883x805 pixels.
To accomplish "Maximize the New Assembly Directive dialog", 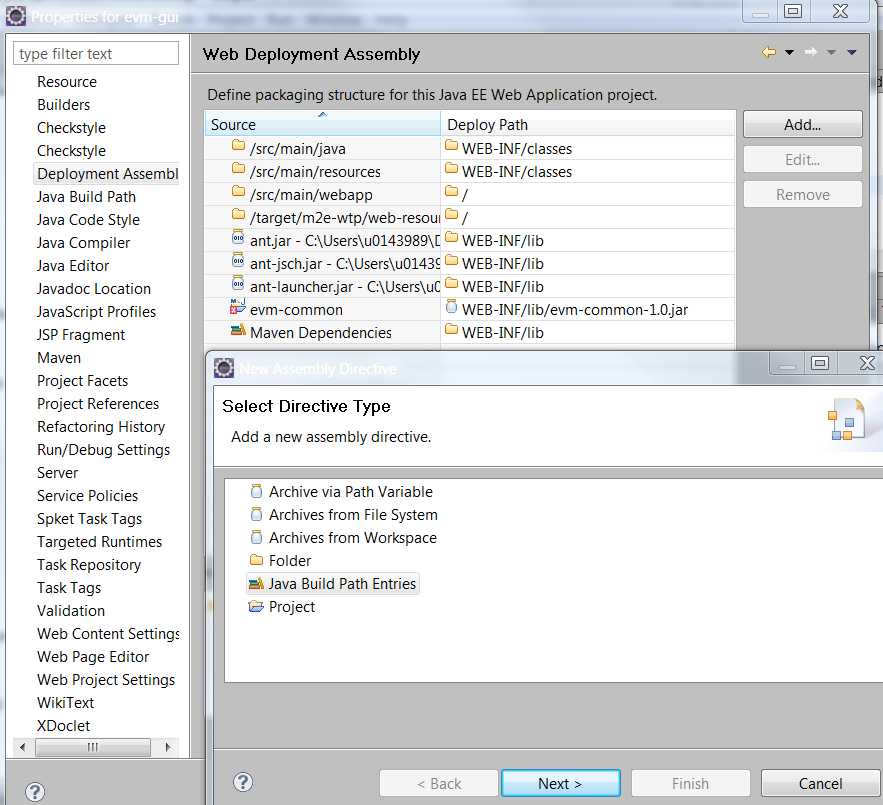I will tap(819, 363).
